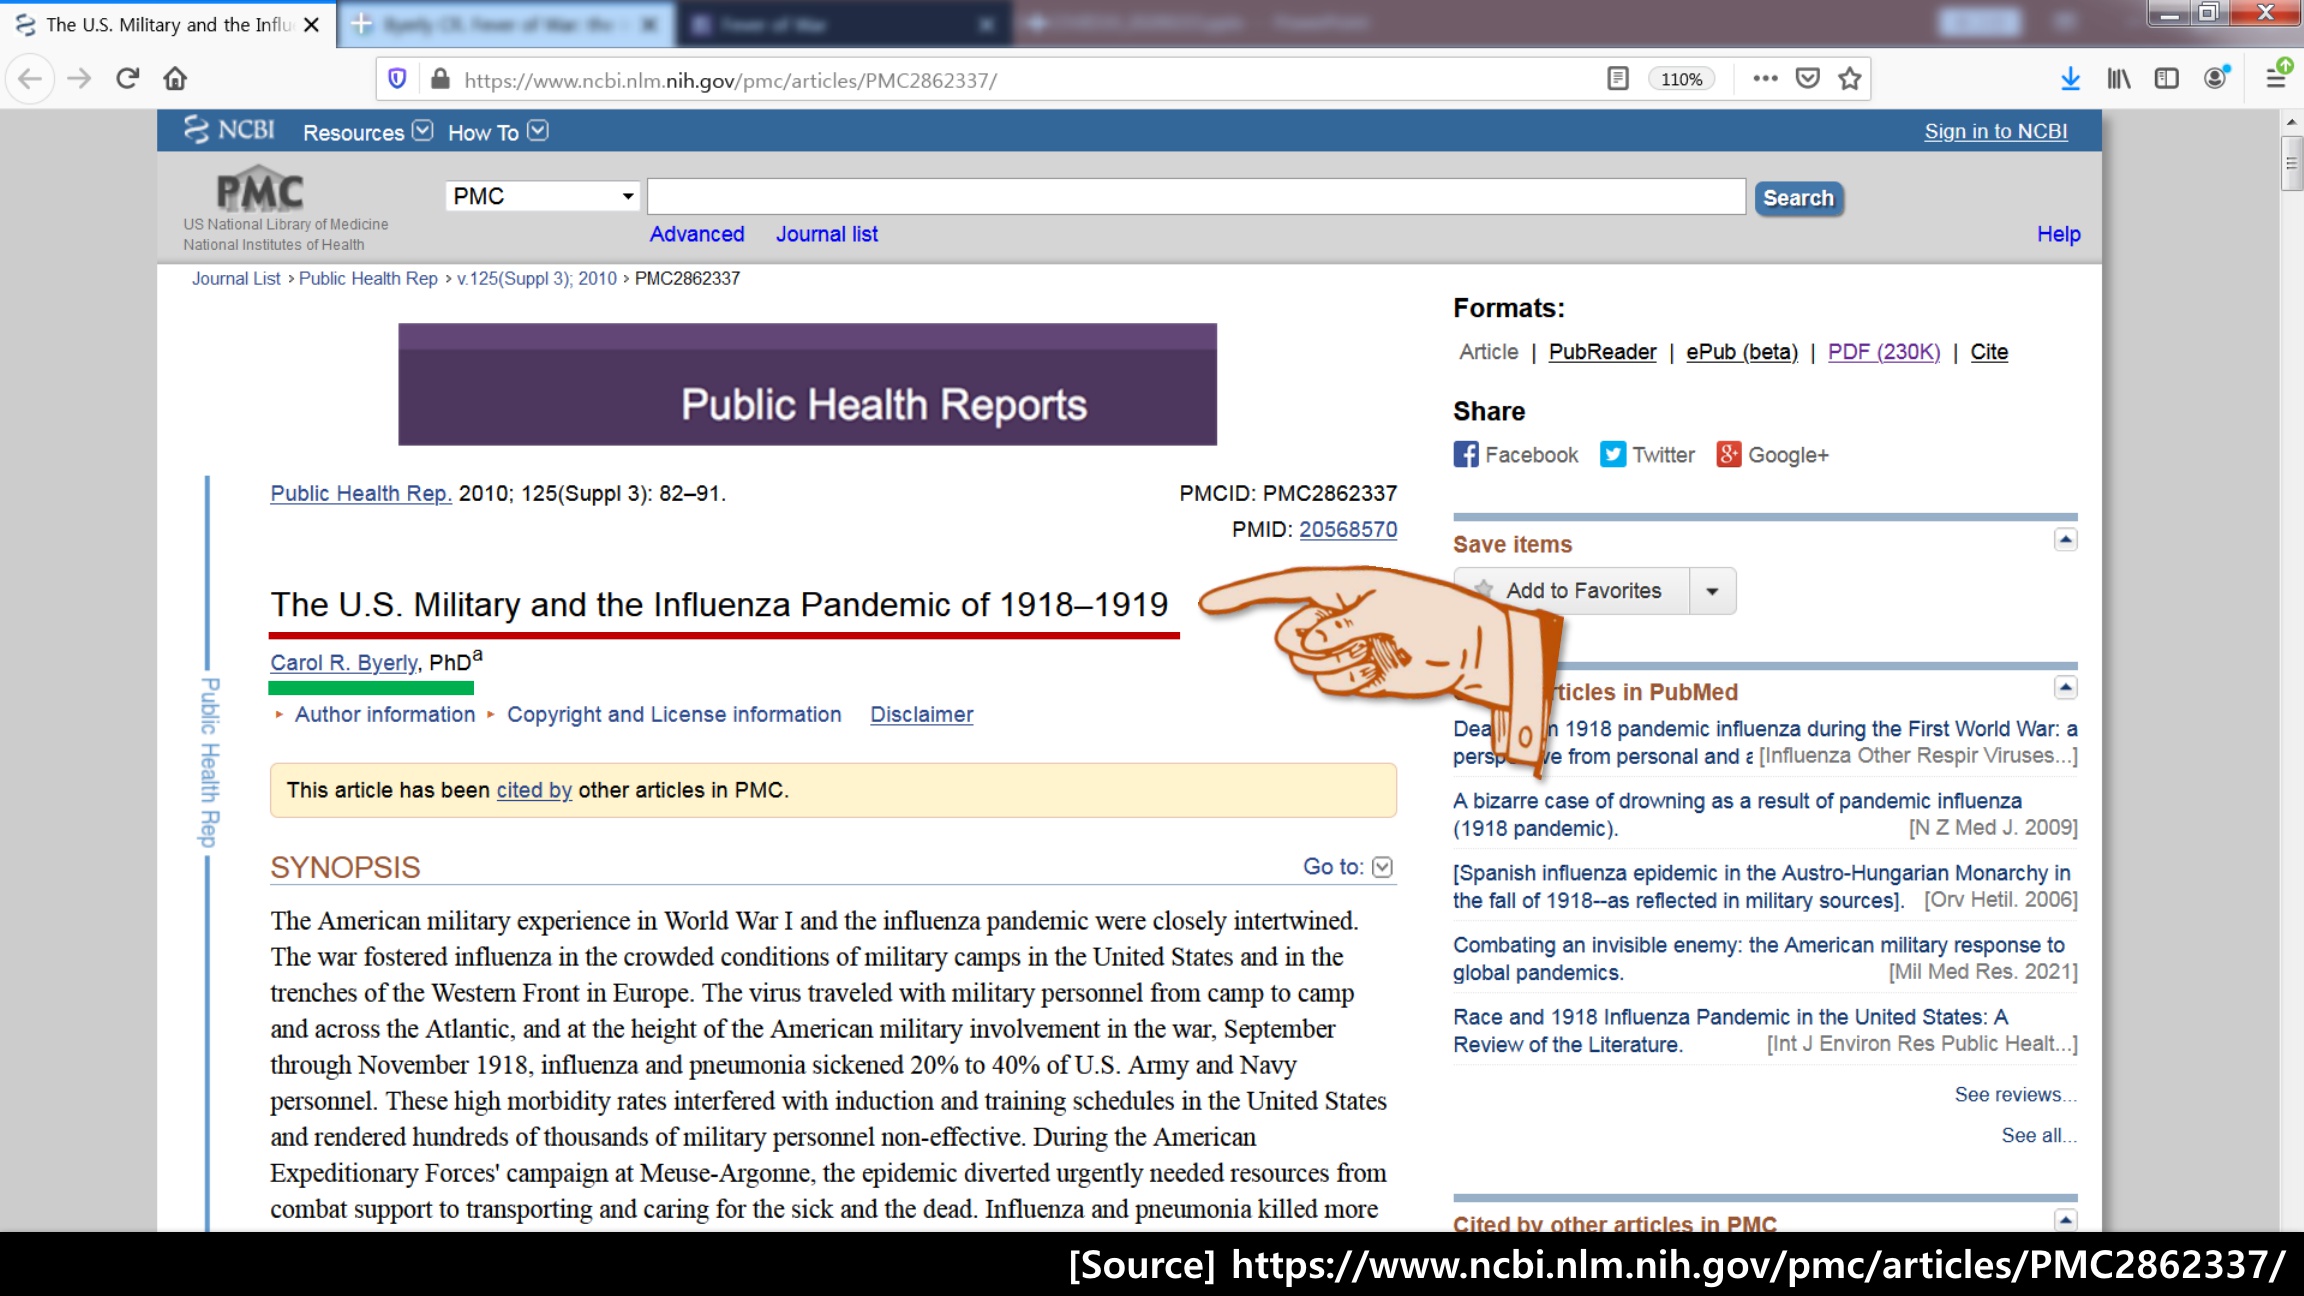The height and width of the screenshot is (1296, 2304).
Task: Open the PMC database selector combo box
Action: [x=542, y=196]
